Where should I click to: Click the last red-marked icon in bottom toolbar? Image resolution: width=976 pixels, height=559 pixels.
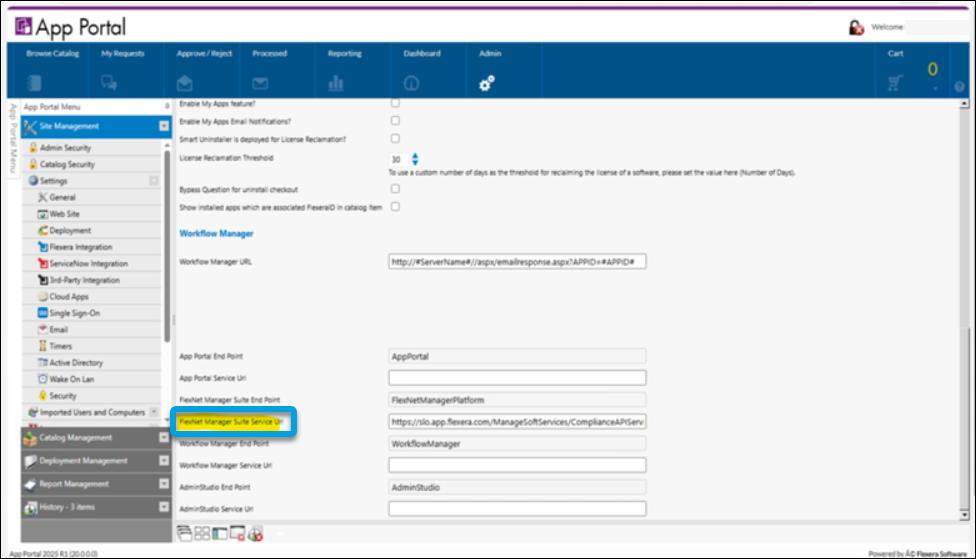coord(255,533)
